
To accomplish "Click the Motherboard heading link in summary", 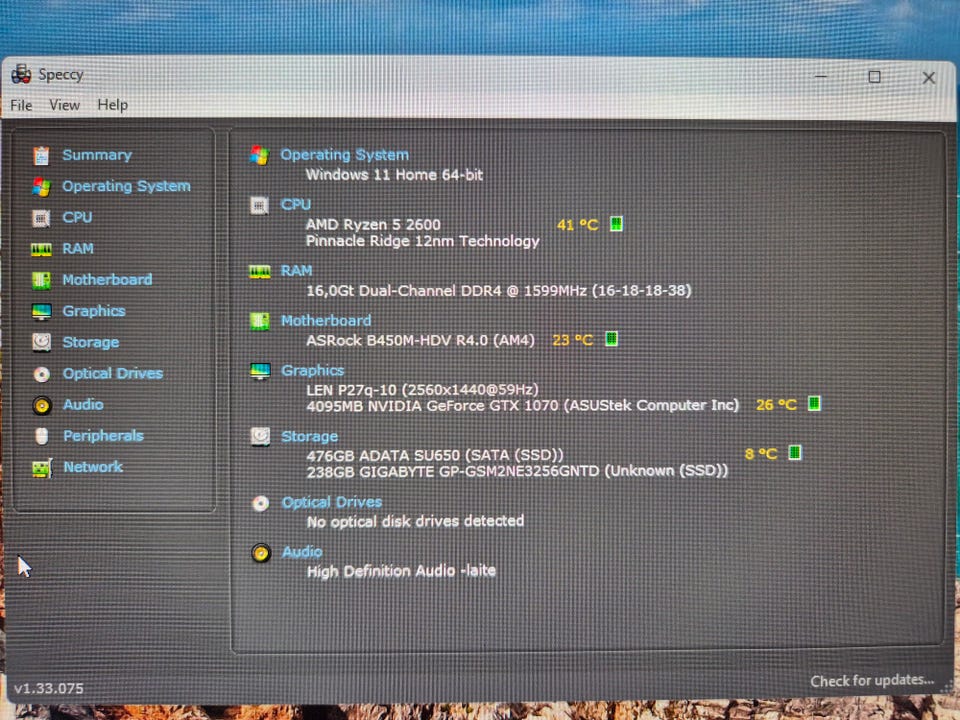I will (x=326, y=321).
